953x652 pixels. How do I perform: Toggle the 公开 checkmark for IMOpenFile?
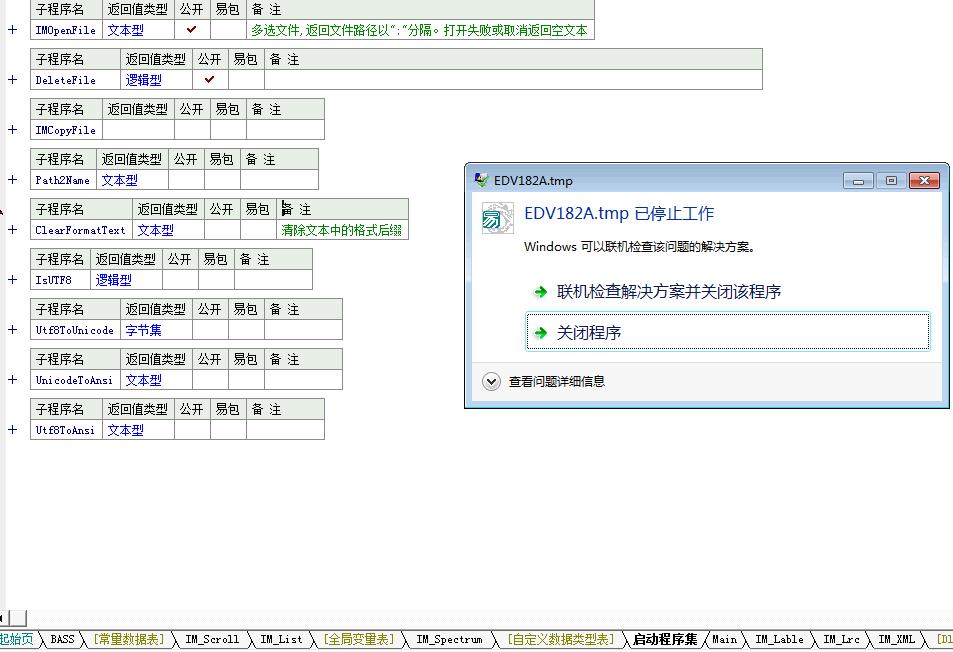[192, 30]
